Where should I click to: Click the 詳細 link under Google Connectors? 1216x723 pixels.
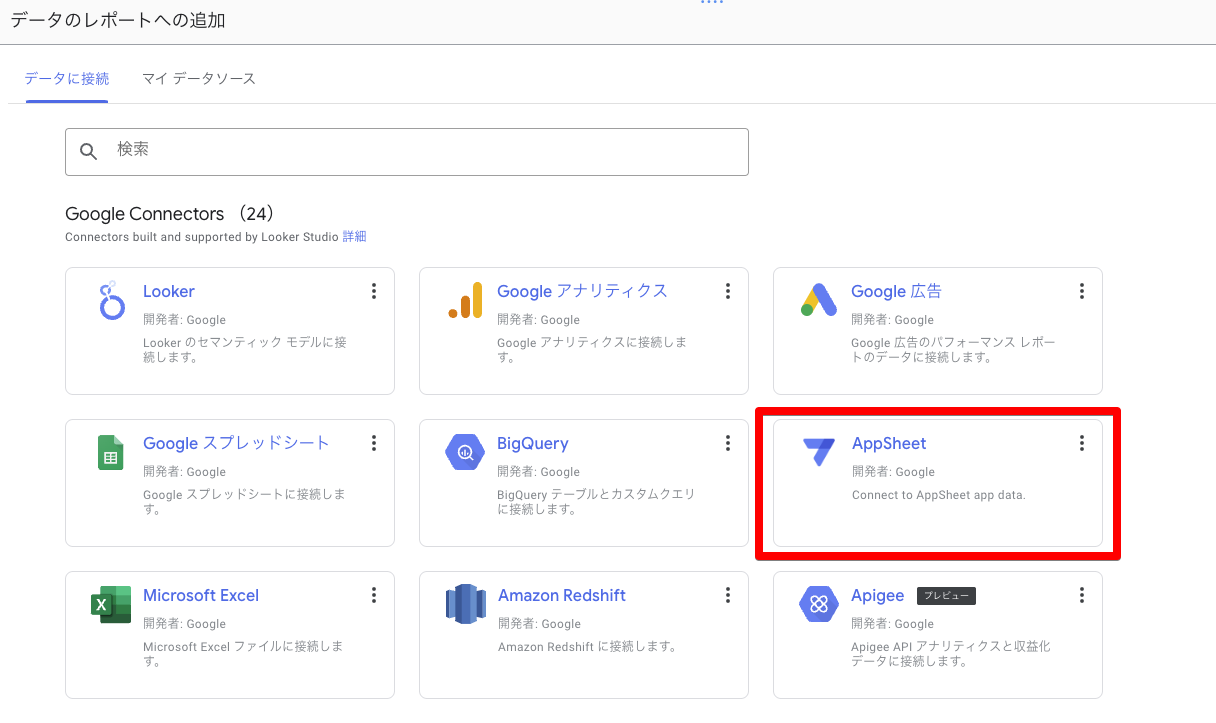354,237
